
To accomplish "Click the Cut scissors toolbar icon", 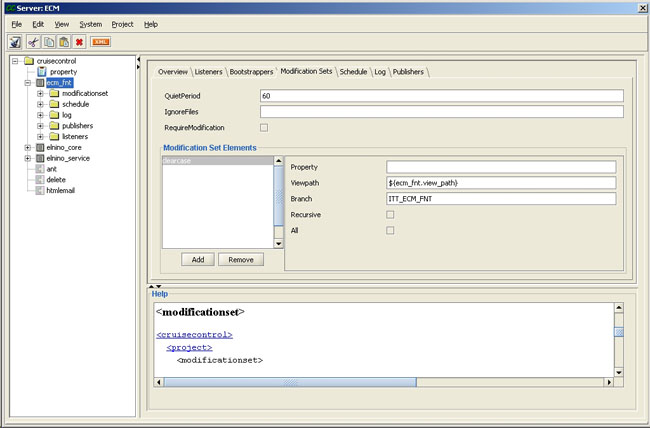I will [33, 42].
